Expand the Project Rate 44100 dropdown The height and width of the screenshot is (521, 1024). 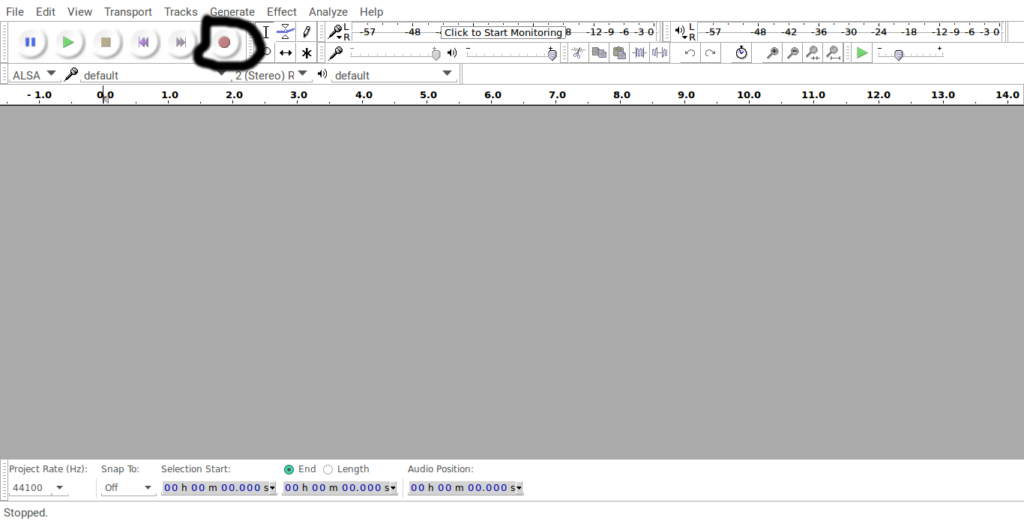click(39, 488)
